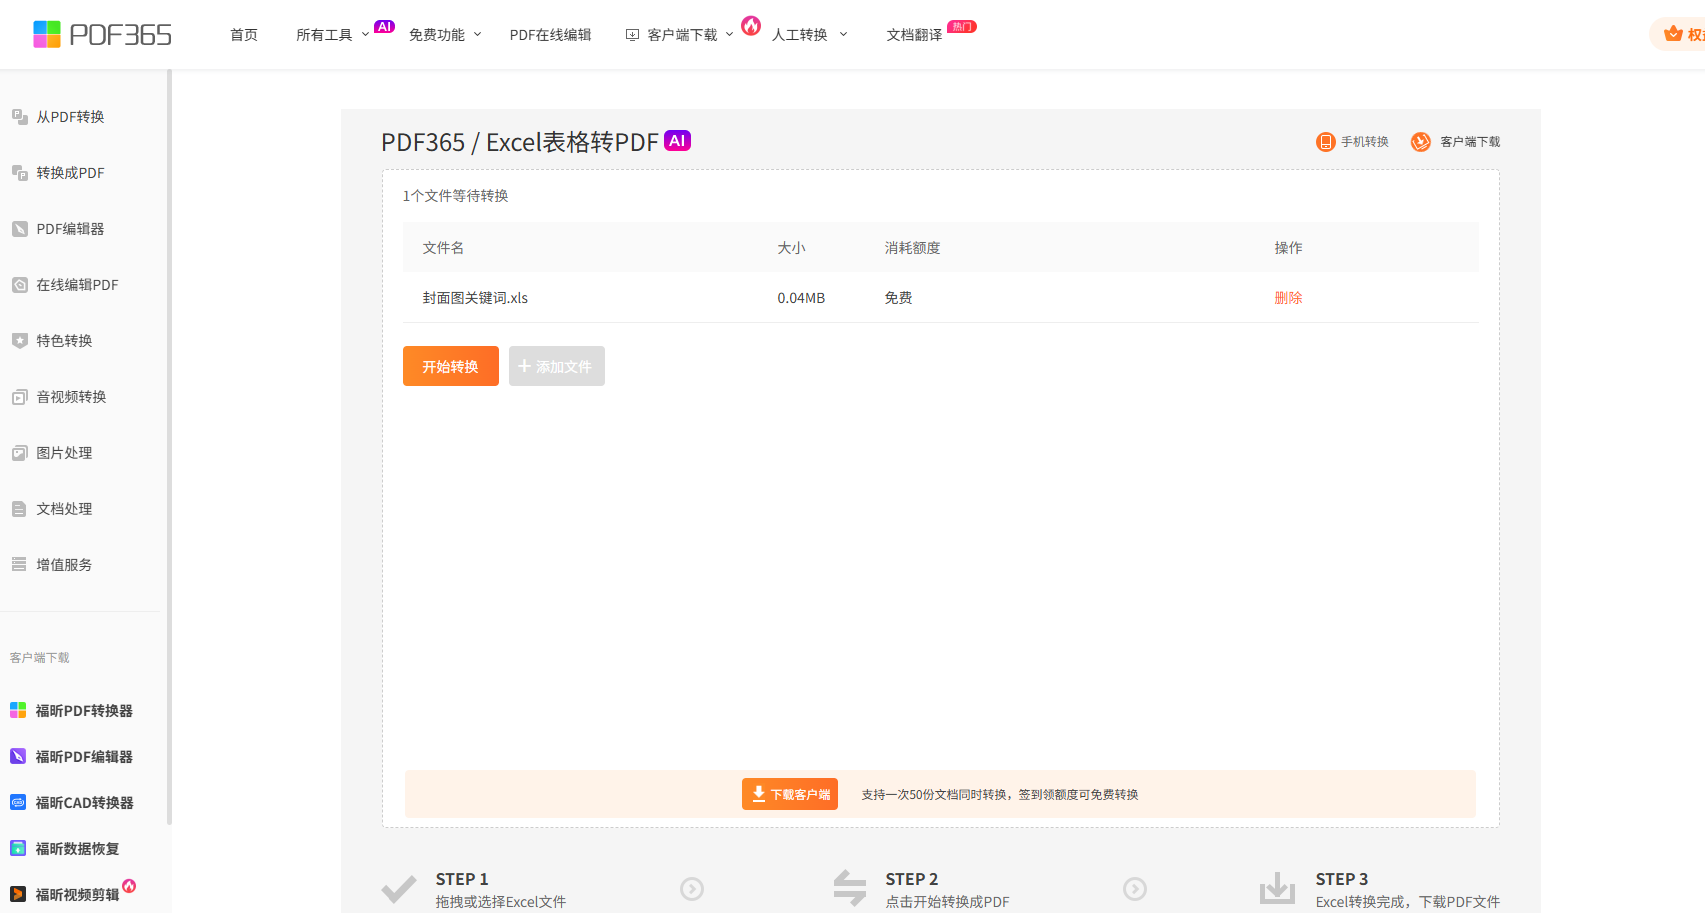Open 福昕PDF转换器 download link
1705x913 pixels.
point(84,711)
